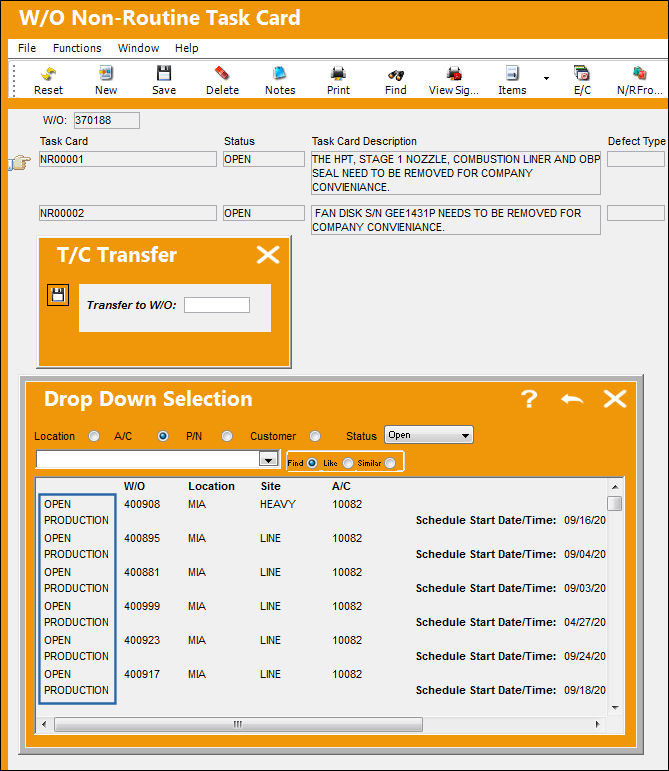This screenshot has height=771, width=669.
Task: Open the File menu
Action: pos(27,48)
